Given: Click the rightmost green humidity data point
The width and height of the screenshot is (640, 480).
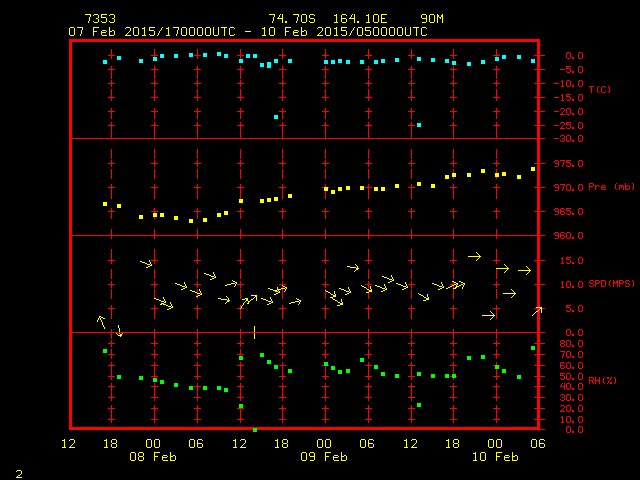Looking at the screenshot, I should (533, 348).
